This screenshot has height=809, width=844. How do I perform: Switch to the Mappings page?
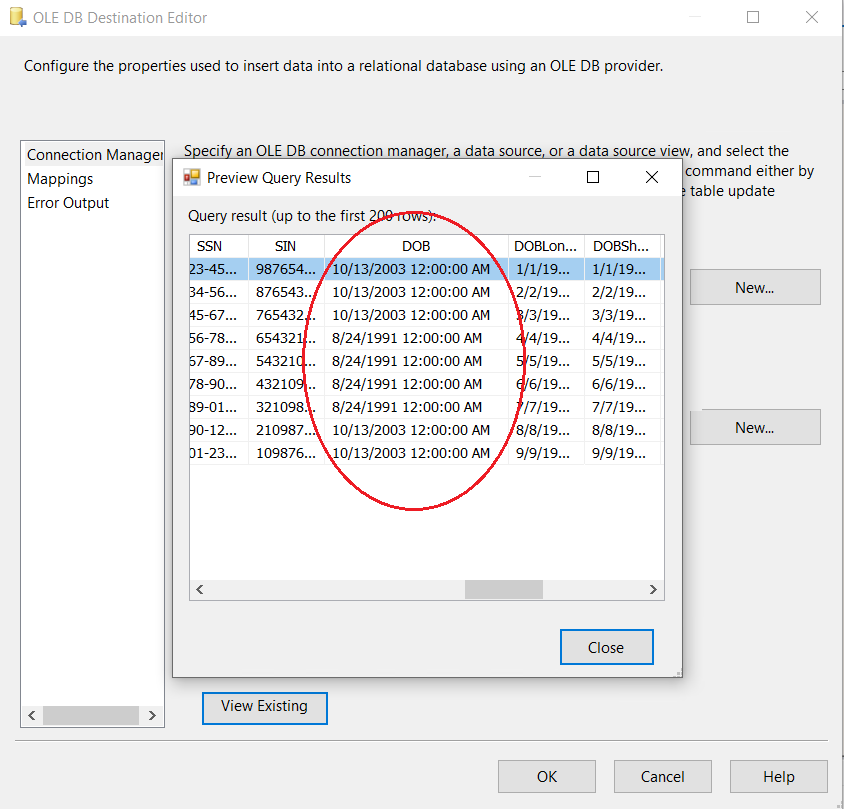(60, 179)
